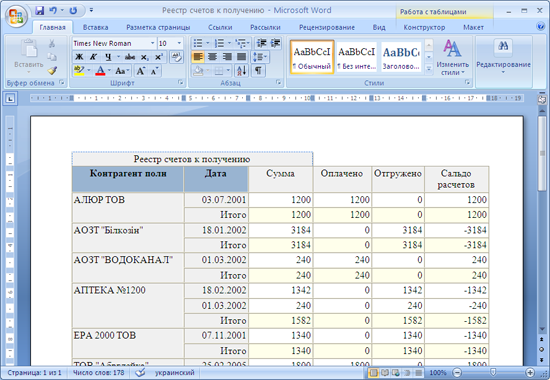Select the Обычный style
The height and width of the screenshot is (380, 550).
pos(312,57)
